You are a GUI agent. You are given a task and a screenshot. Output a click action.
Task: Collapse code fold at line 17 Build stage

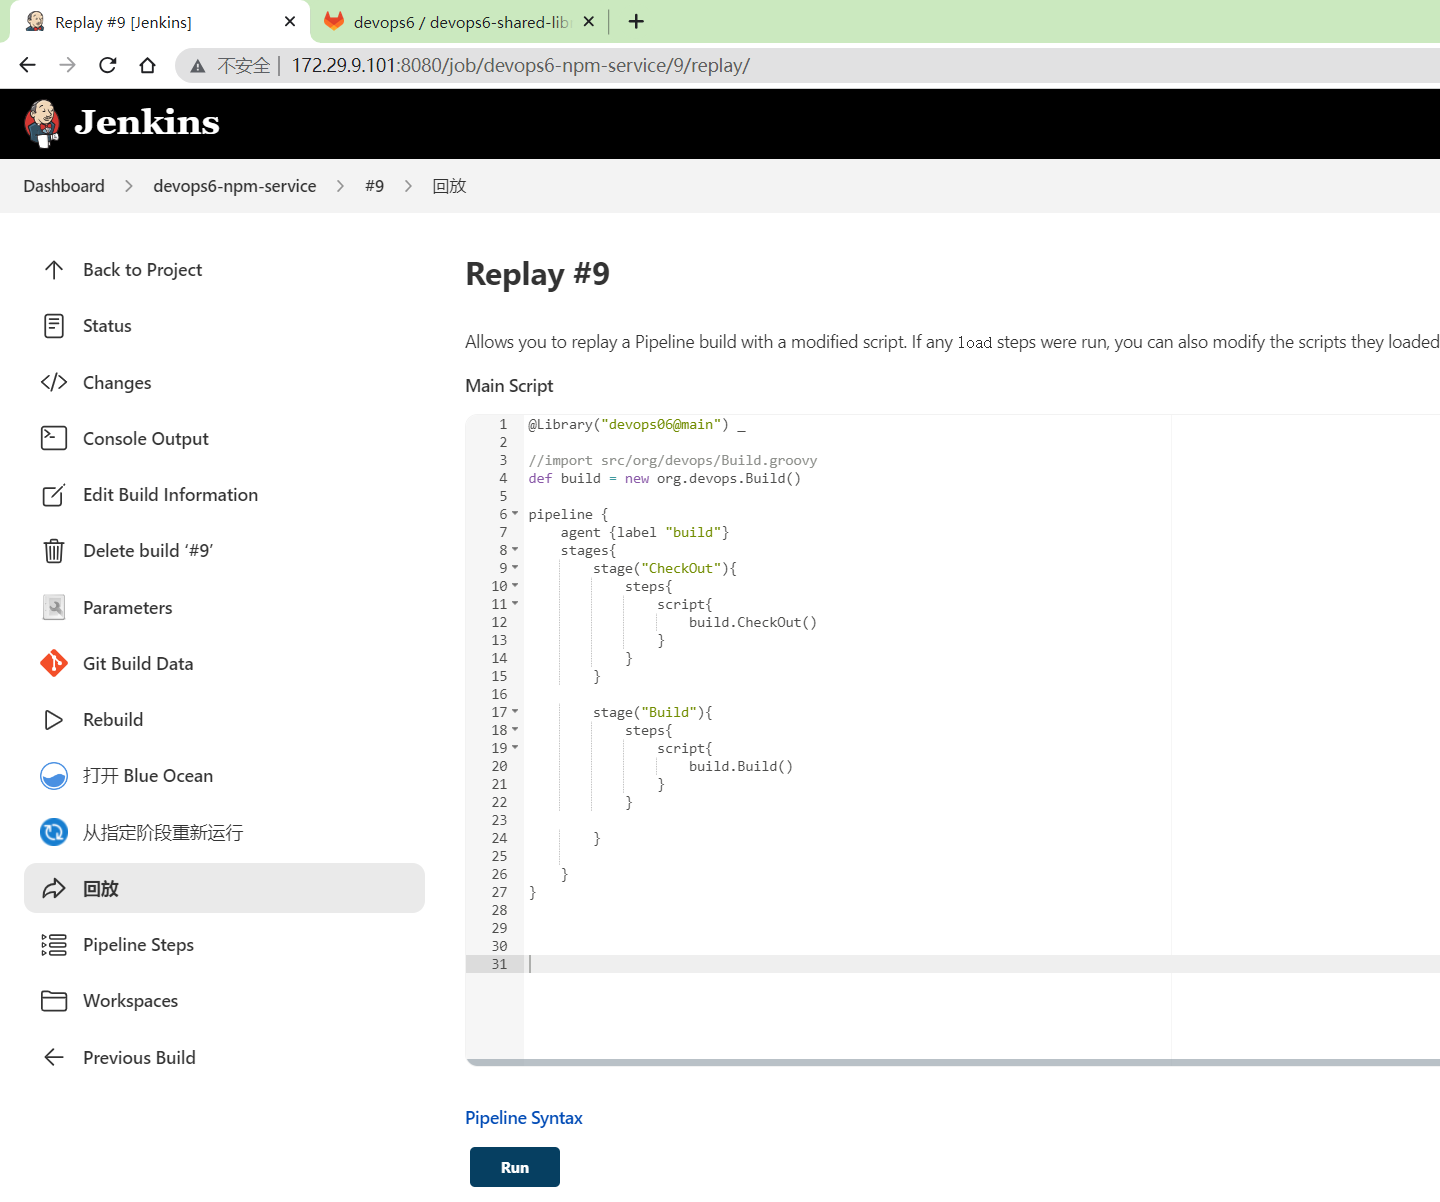coord(515,712)
